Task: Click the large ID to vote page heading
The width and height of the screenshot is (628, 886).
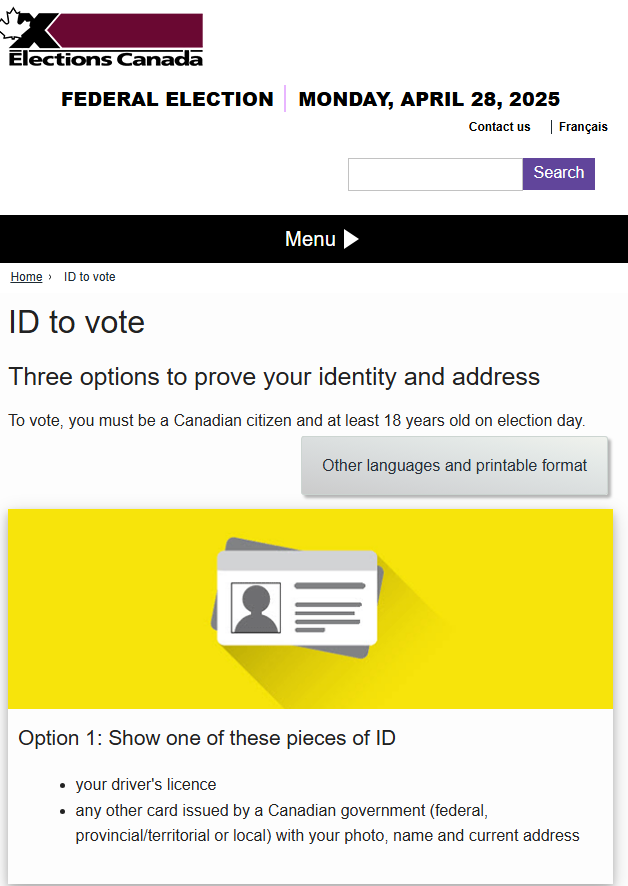Action: tap(76, 322)
